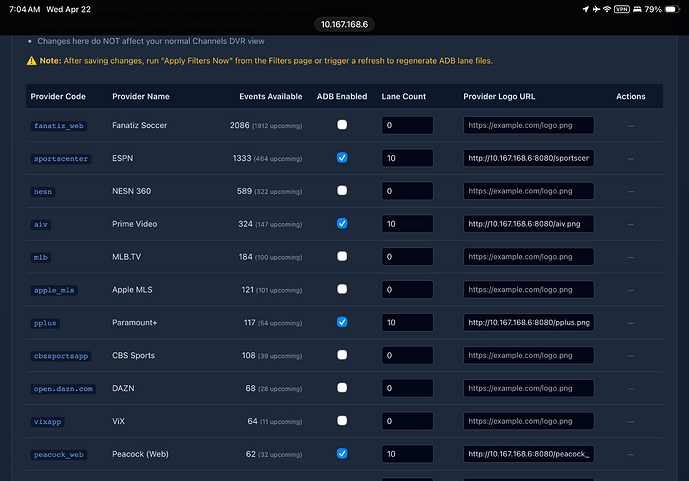Click the open.dazn.com provider code
Screen dimensions: 689x481
tap(63, 389)
